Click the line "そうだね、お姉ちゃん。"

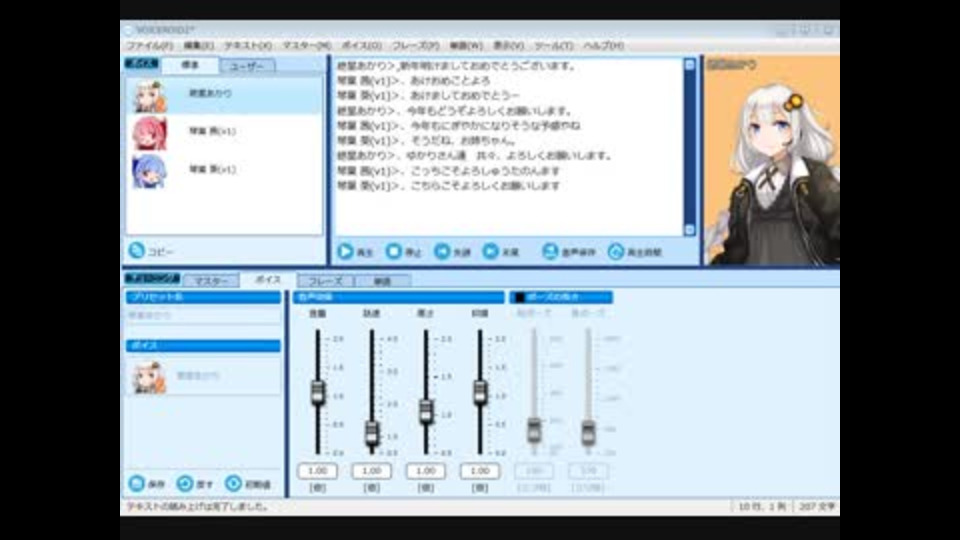click(x=463, y=140)
